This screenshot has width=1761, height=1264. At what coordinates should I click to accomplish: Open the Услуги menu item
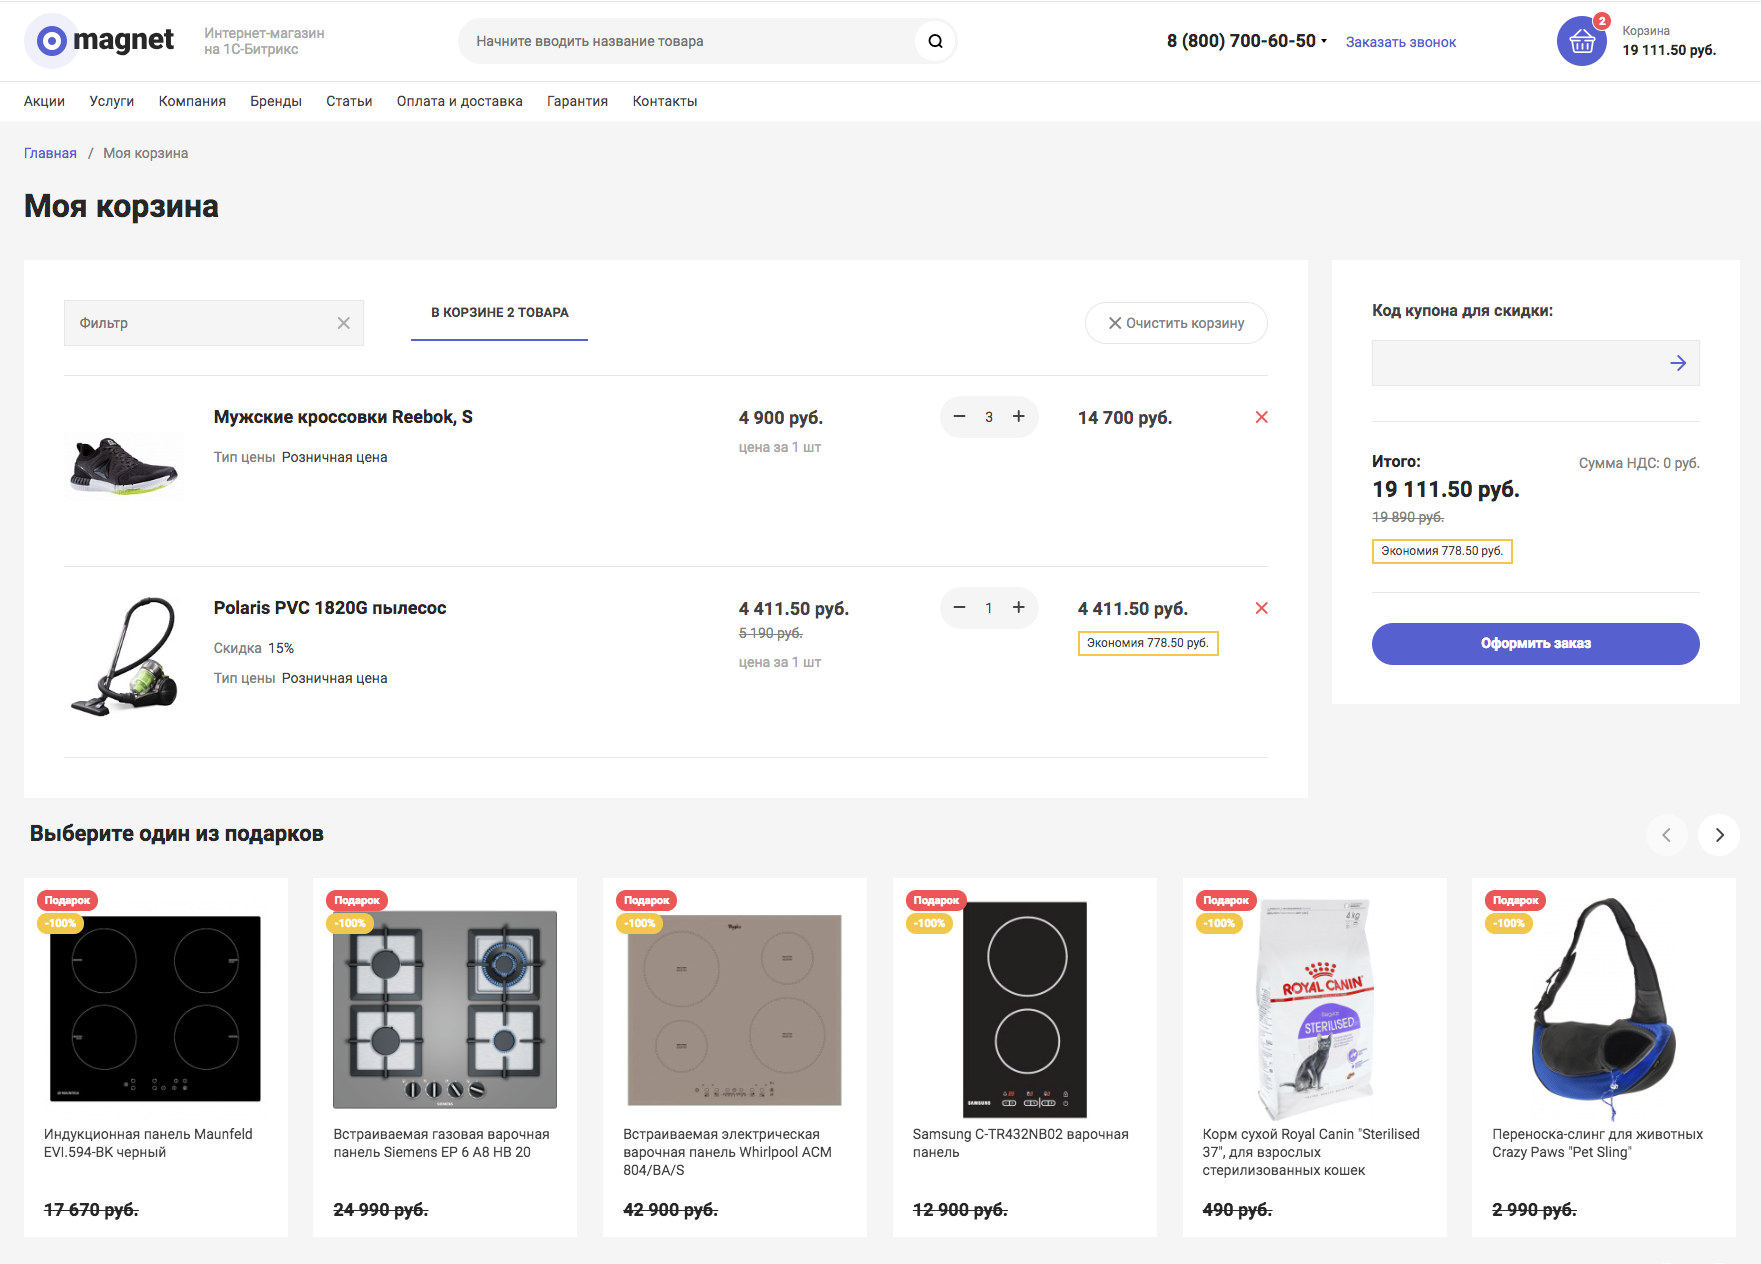(111, 101)
